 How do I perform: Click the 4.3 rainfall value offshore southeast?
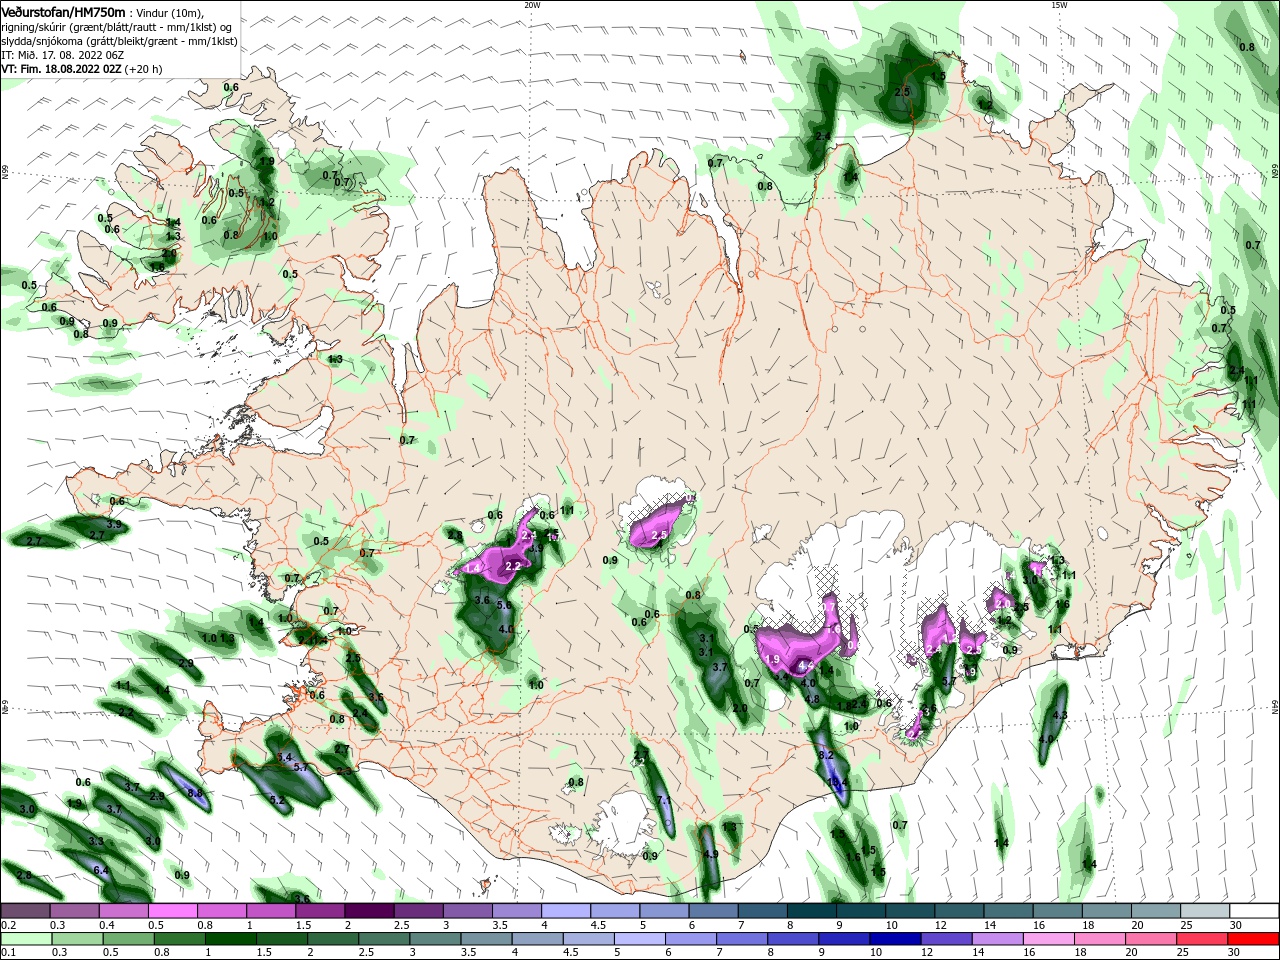(1060, 715)
